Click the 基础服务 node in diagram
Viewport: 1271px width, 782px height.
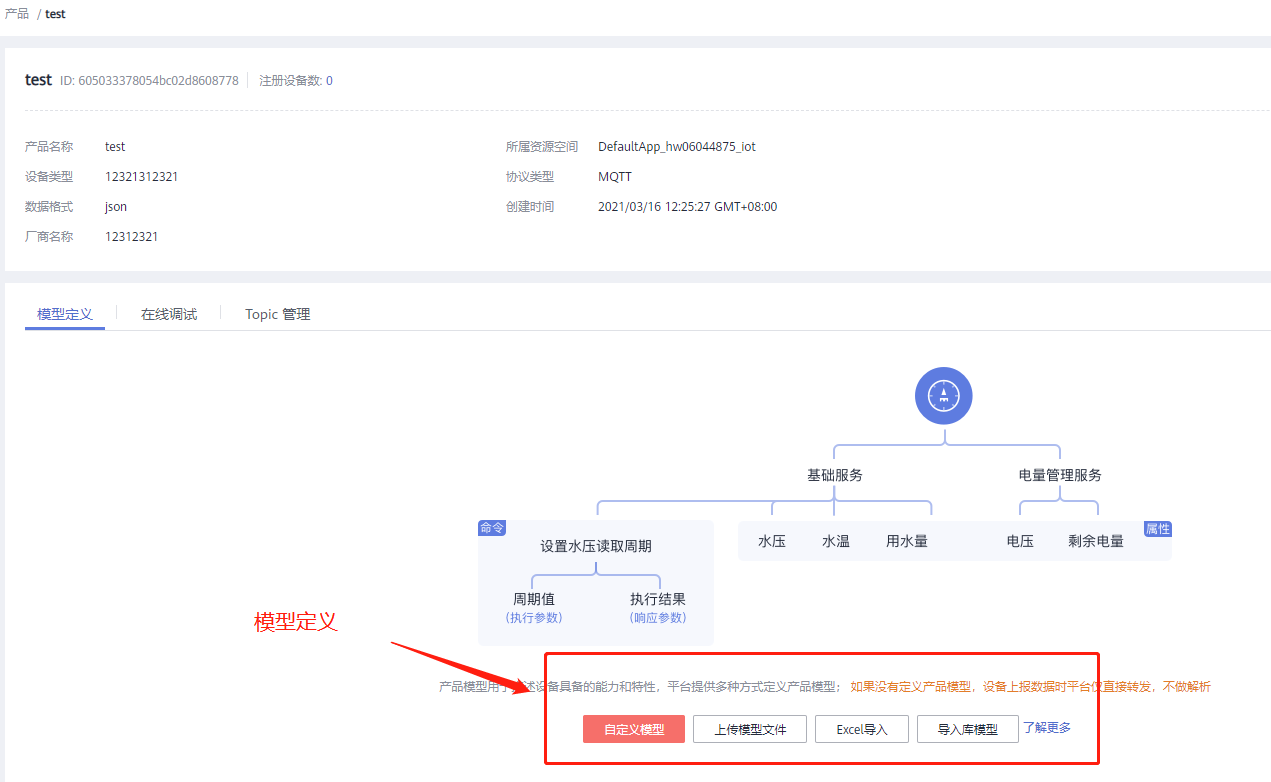point(834,475)
